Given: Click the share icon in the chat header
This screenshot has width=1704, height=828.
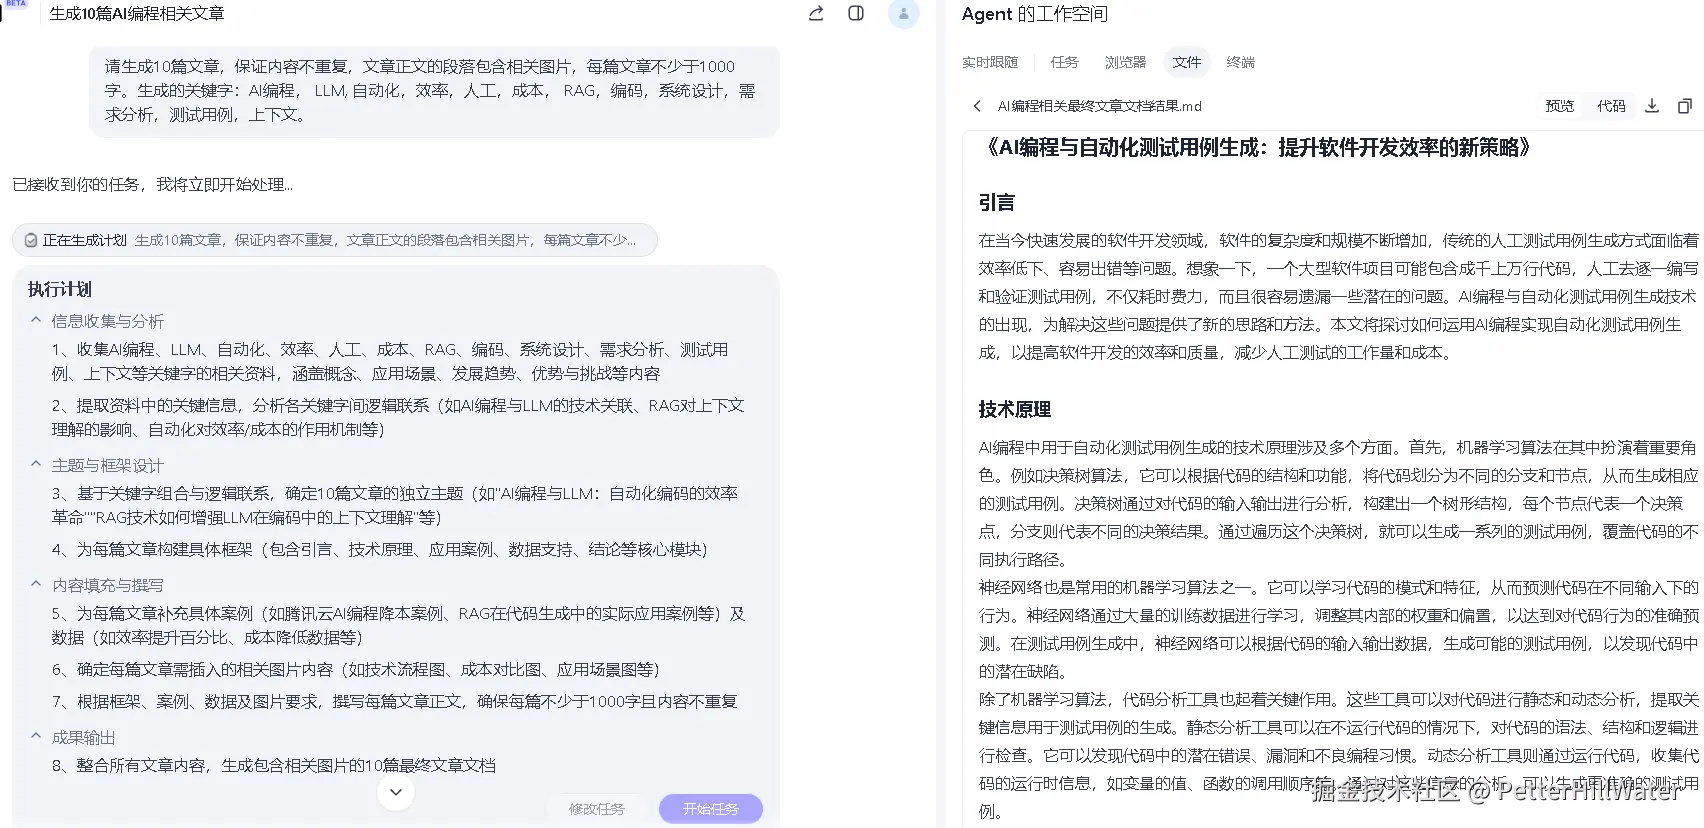Looking at the screenshot, I should (816, 13).
